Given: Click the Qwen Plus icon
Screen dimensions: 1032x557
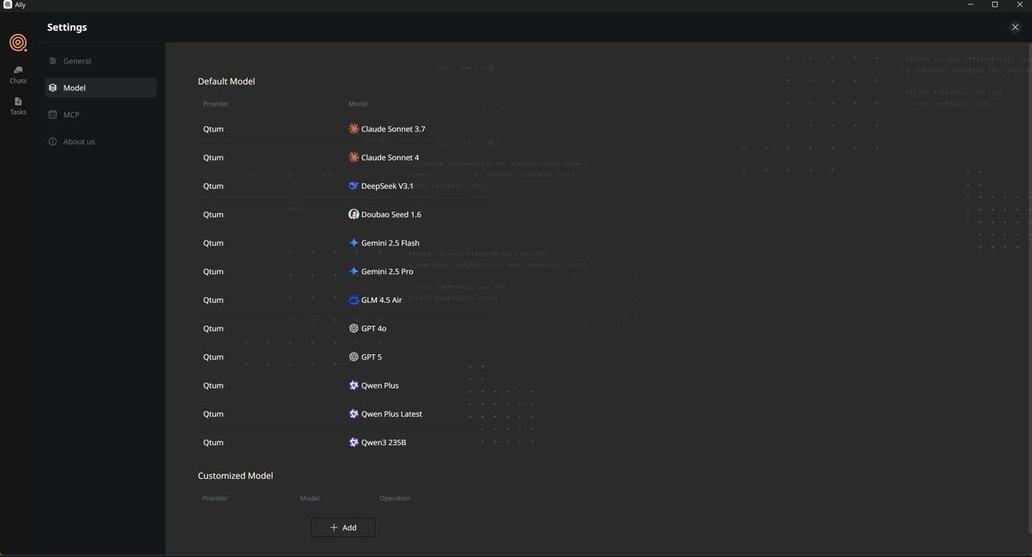Looking at the screenshot, I should (353, 385).
